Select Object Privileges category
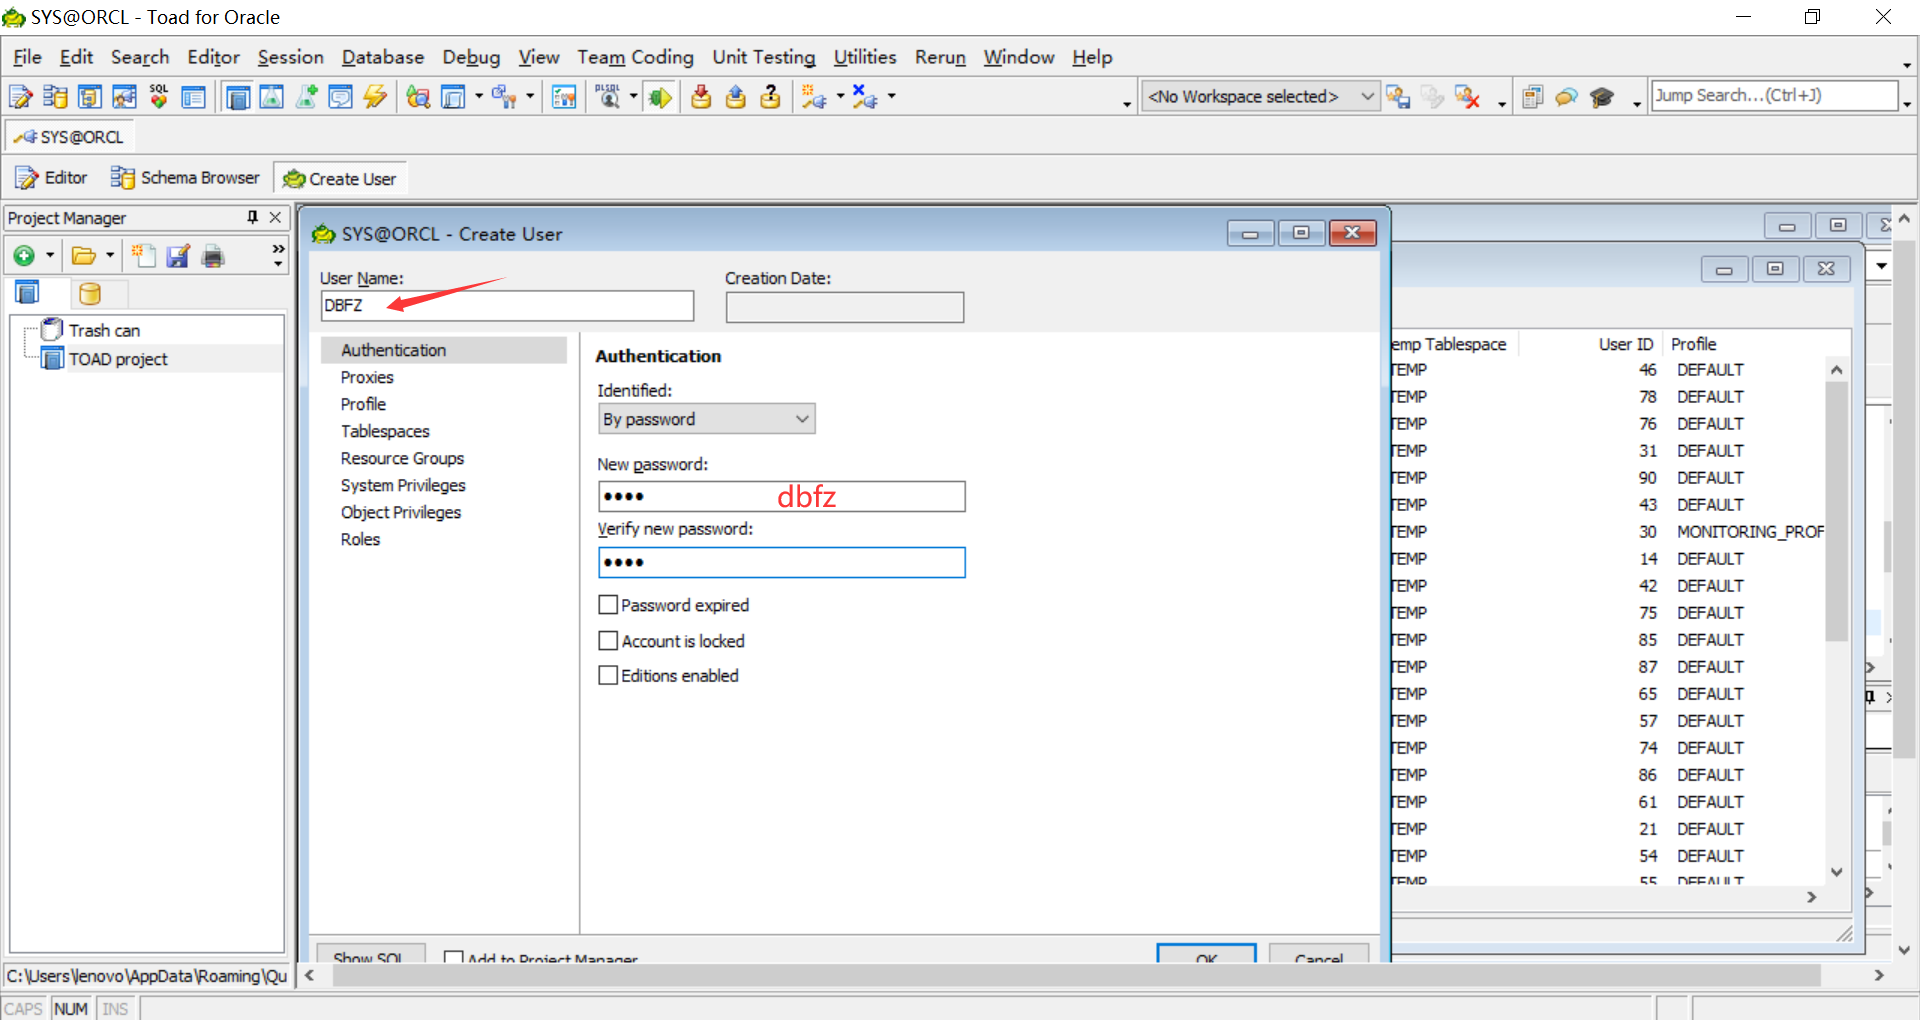The width and height of the screenshot is (1920, 1020). [x=401, y=512]
